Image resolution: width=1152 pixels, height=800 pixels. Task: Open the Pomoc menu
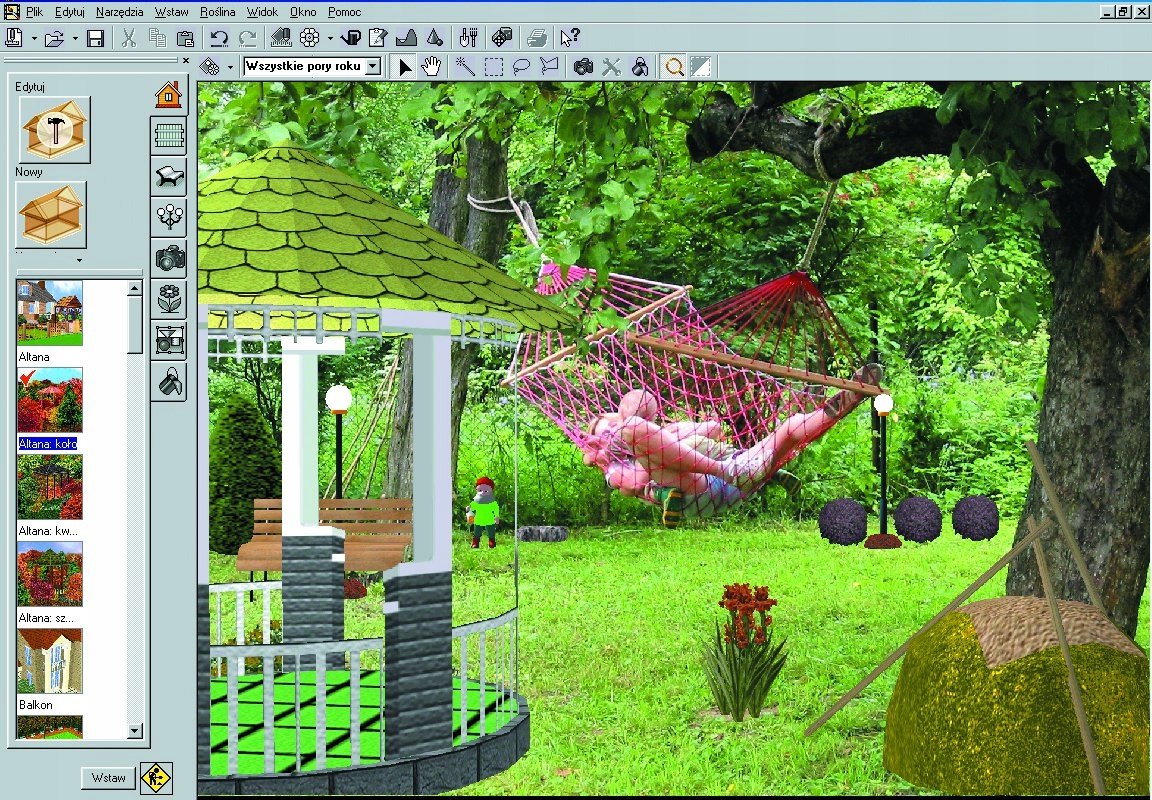[345, 12]
